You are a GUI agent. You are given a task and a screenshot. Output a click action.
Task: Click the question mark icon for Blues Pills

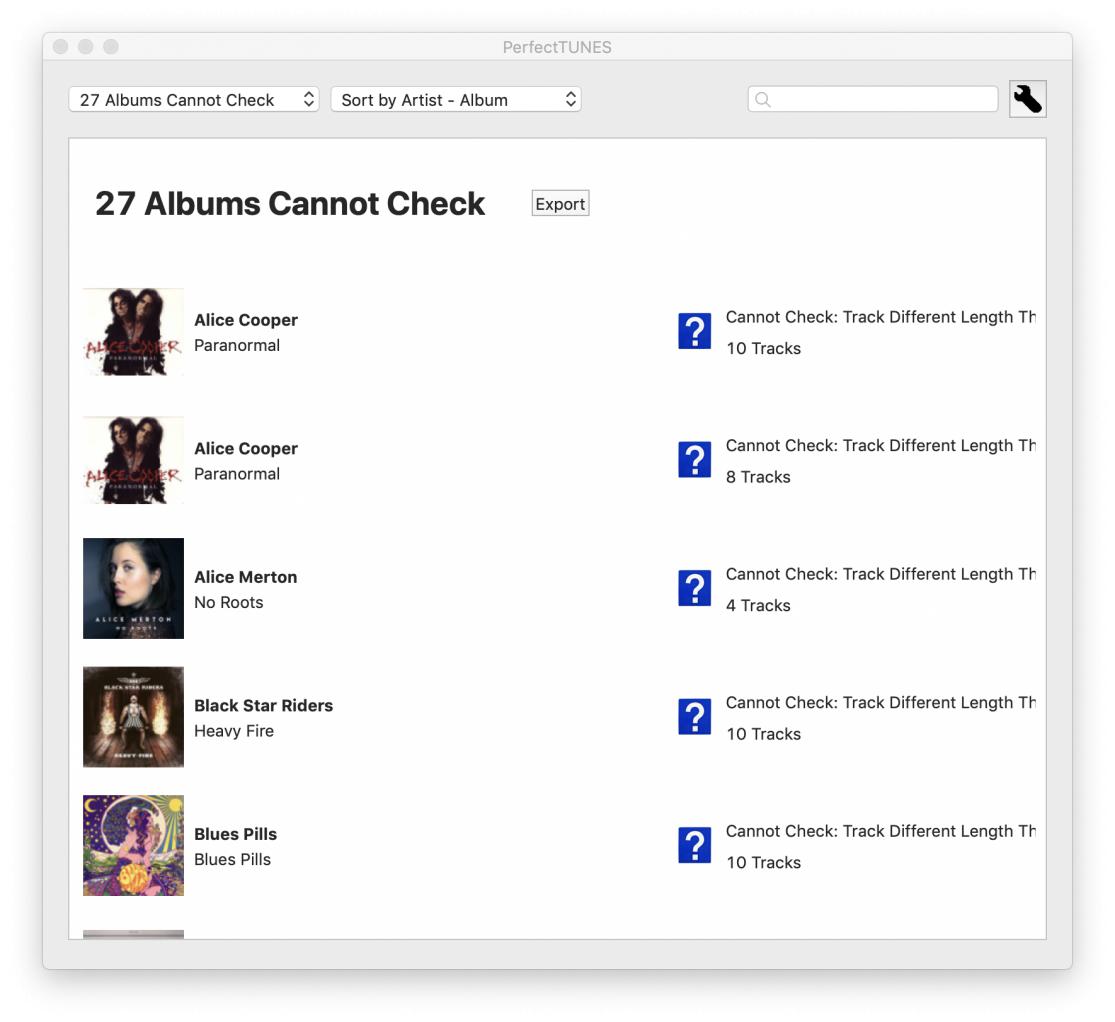(694, 845)
